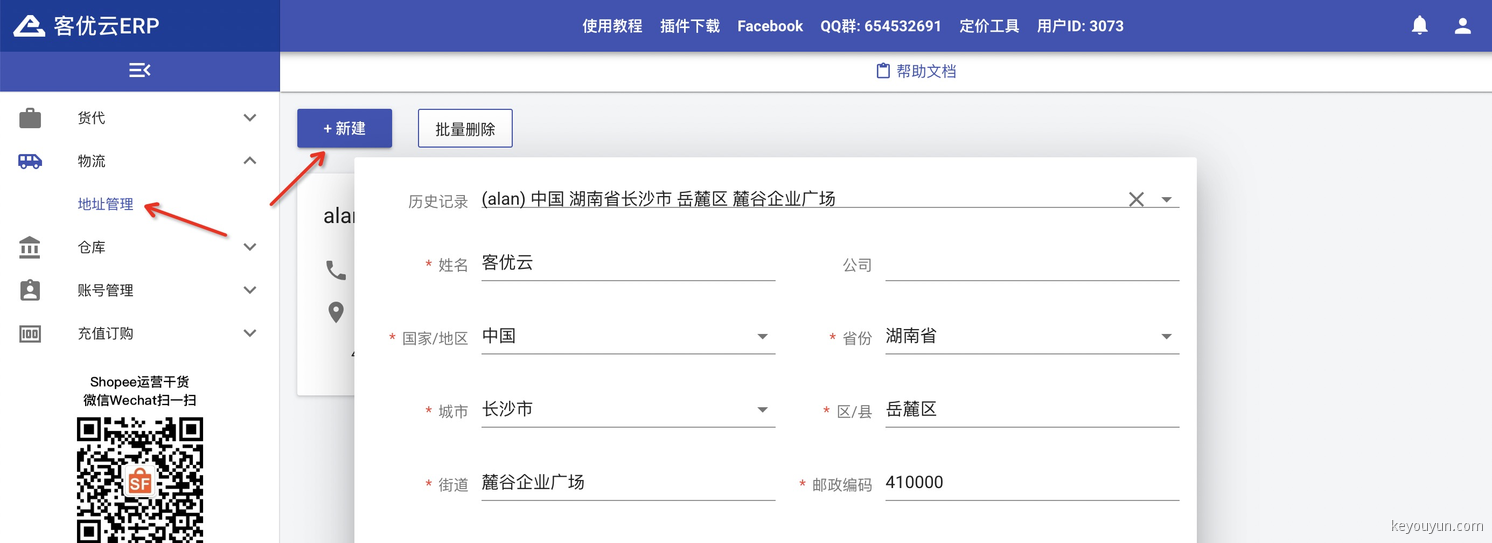The width and height of the screenshot is (1492, 543).
Task: Click the 定价工具 header link
Action: pos(989,26)
